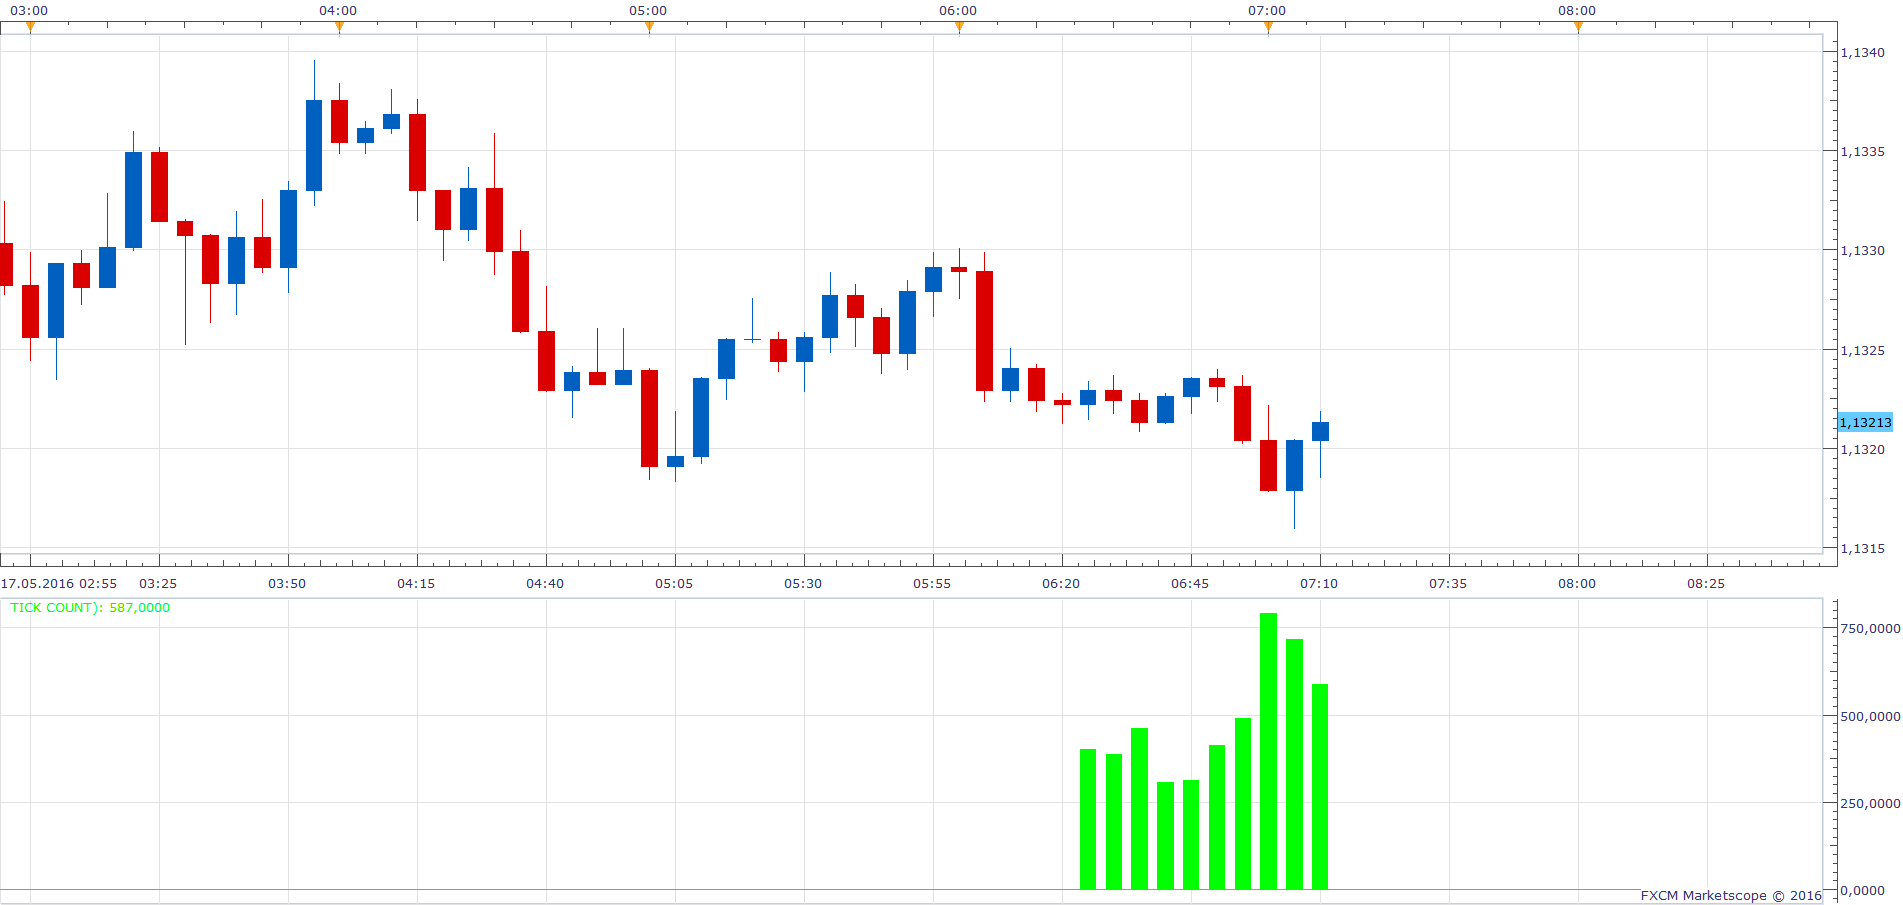Image resolution: width=1903 pixels, height=905 pixels.
Task: Click the 03:25 bottom time label
Action: 158,583
